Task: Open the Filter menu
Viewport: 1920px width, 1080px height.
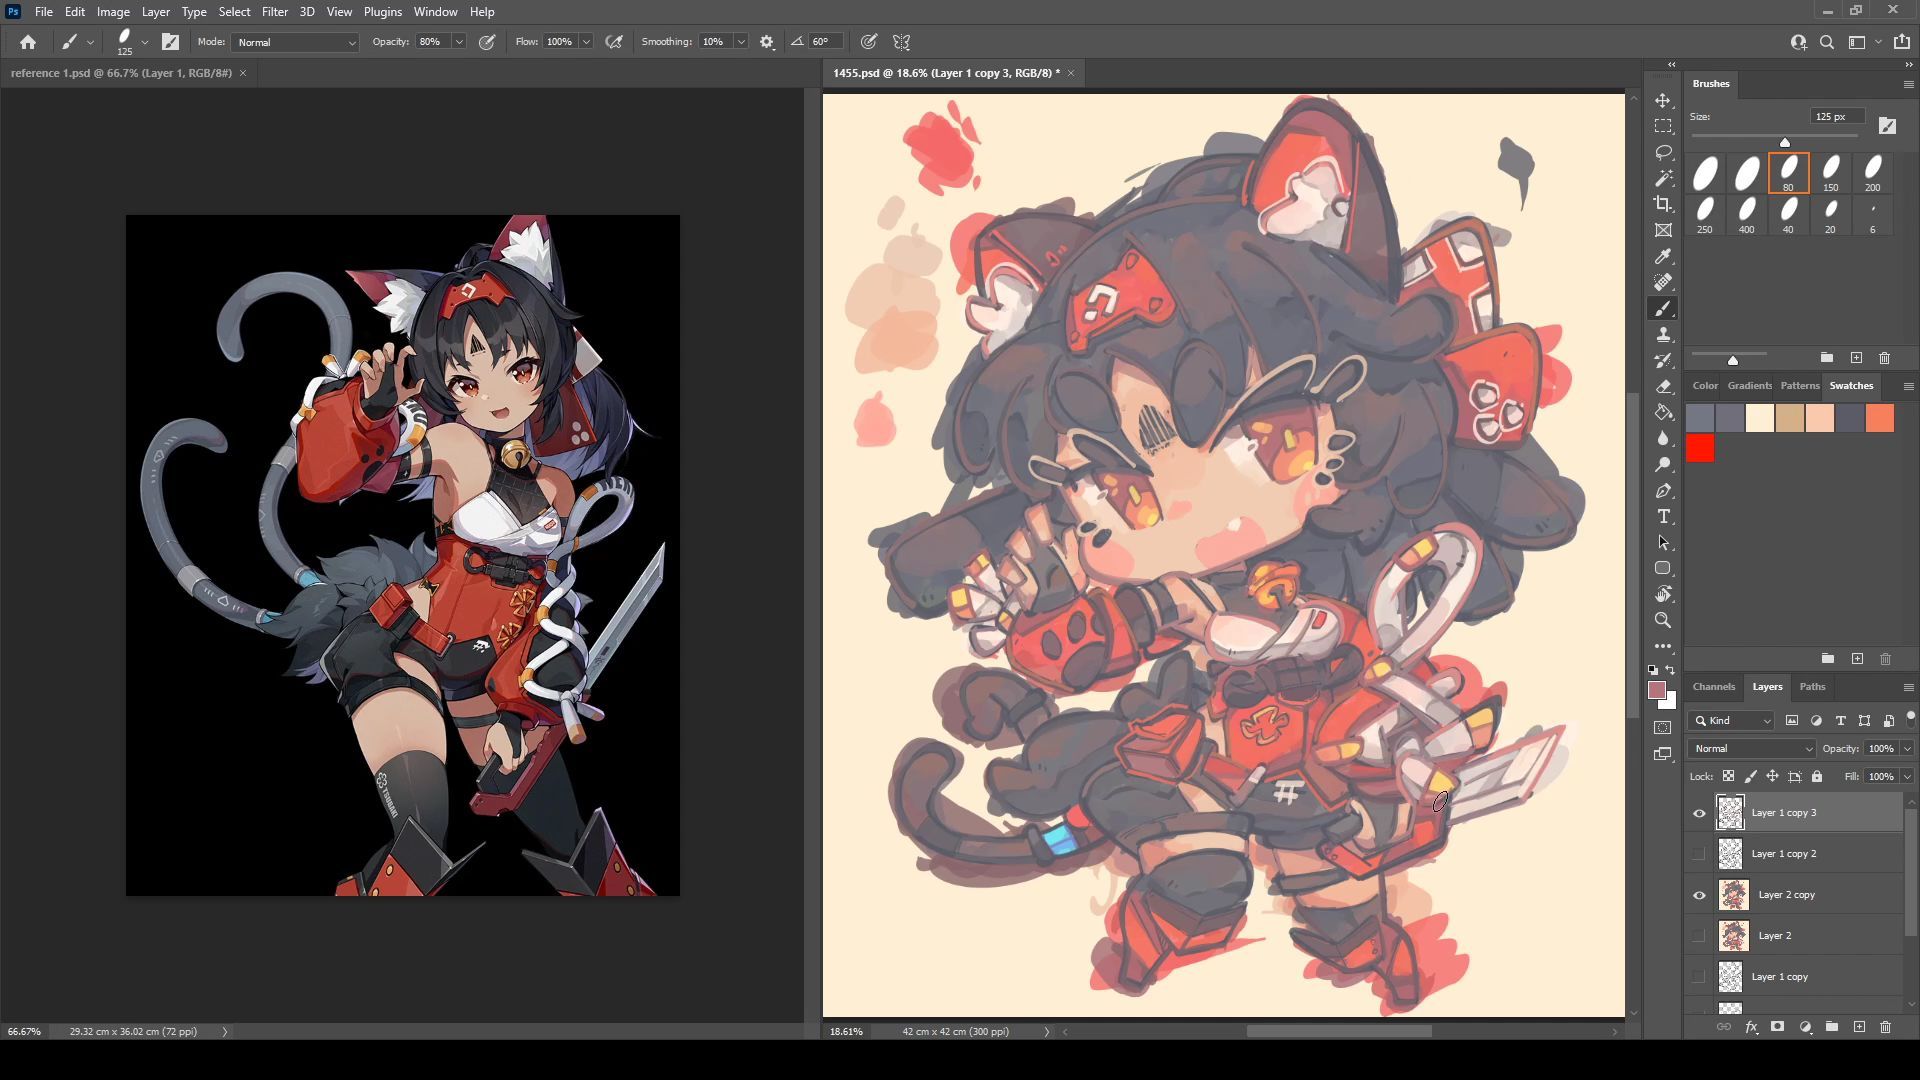Action: point(274,12)
